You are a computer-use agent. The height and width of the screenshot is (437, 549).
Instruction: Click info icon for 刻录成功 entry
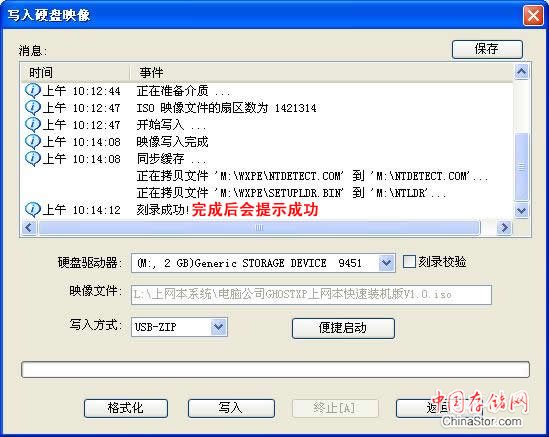tap(33, 209)
